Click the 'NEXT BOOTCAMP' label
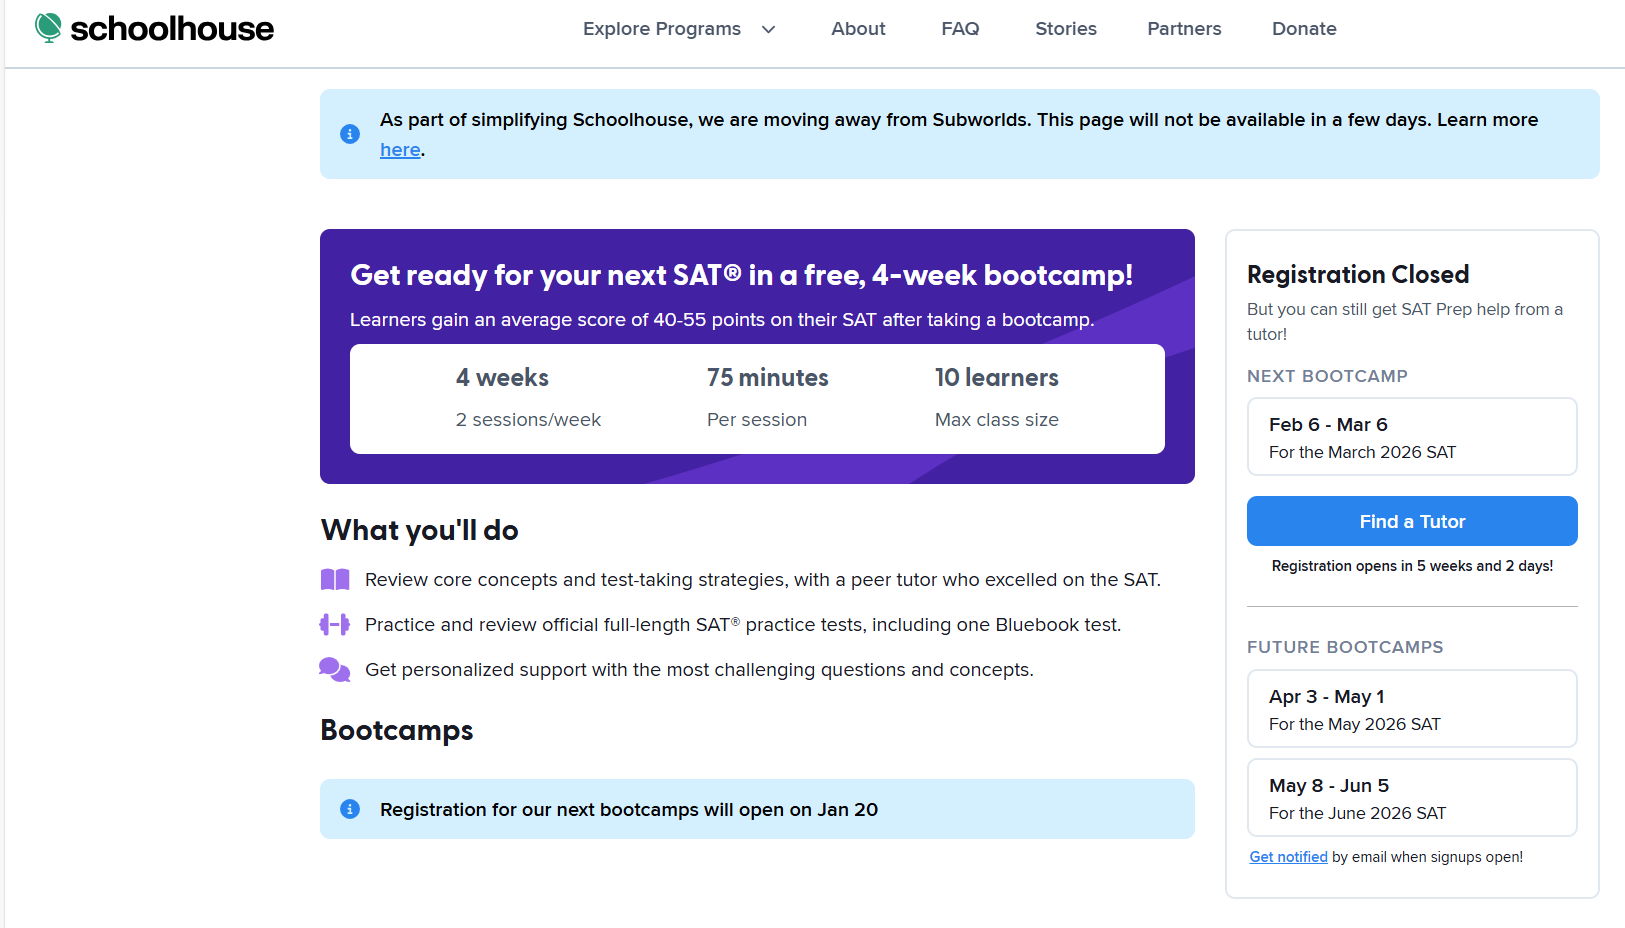 [x=1327, y=376]
